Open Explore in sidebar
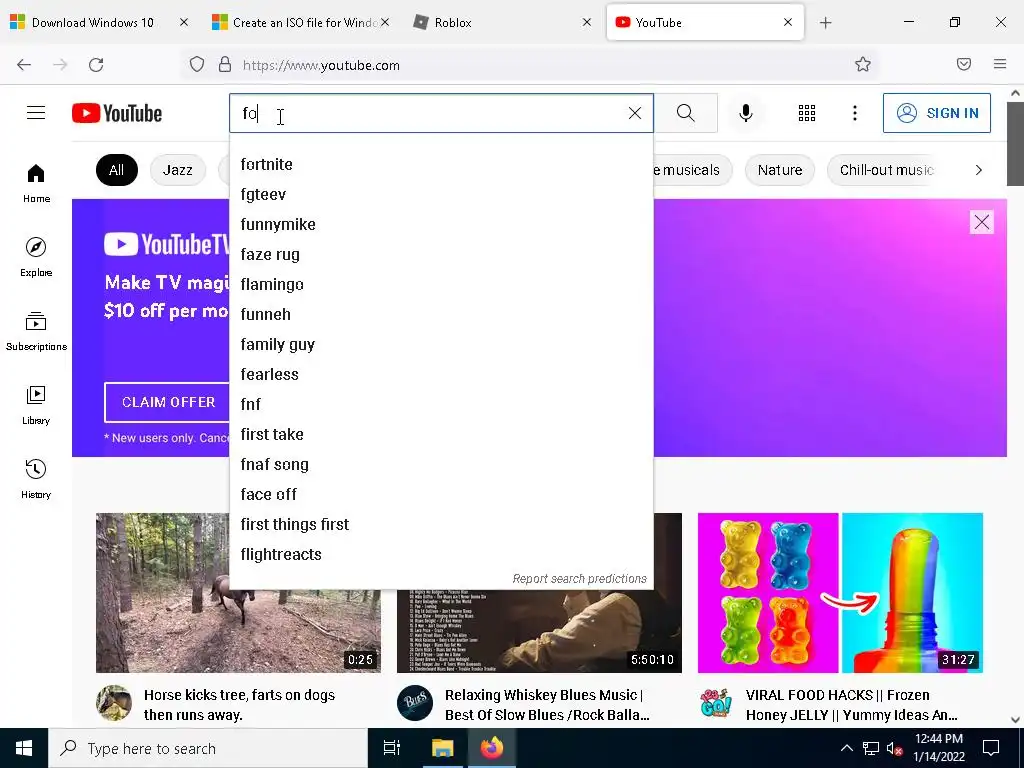Viewport: 1024px width, 768px height. point(36,257)
